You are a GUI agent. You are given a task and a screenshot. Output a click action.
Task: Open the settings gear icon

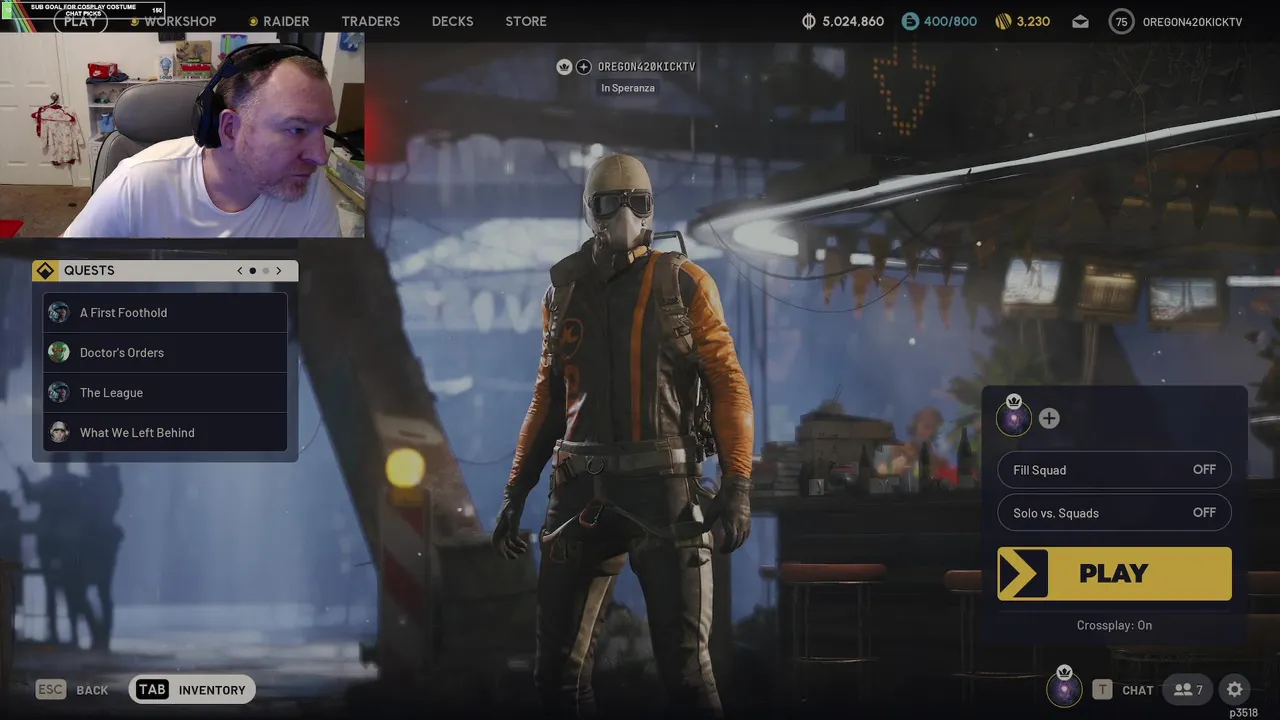click(x=1235, y=690)
